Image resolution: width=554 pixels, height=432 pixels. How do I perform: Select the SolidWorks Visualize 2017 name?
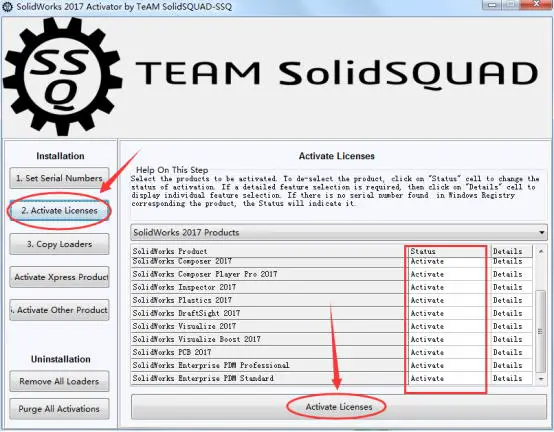(184, 326)
